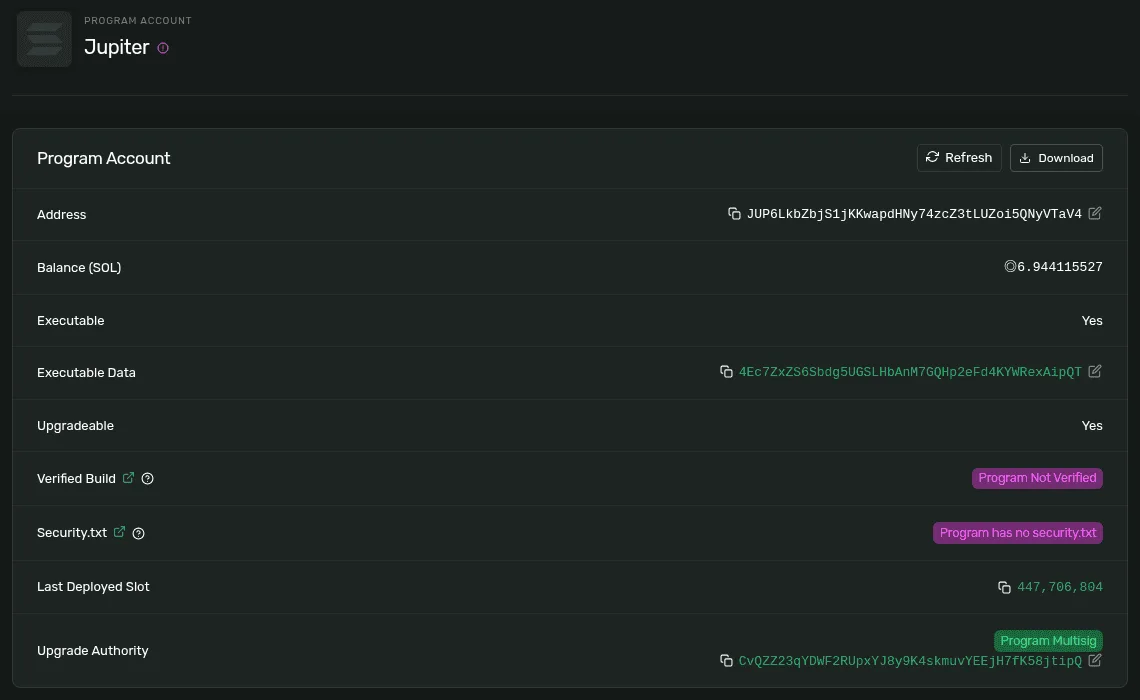Select the JUP6Lkb program address text
Viewport: 1140px width, 700px height.
[914, 214]
